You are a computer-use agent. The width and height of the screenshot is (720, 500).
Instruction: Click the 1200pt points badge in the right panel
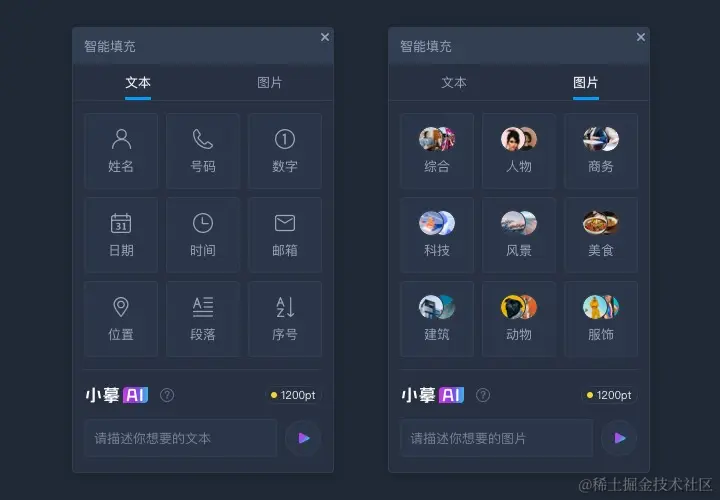609,395
